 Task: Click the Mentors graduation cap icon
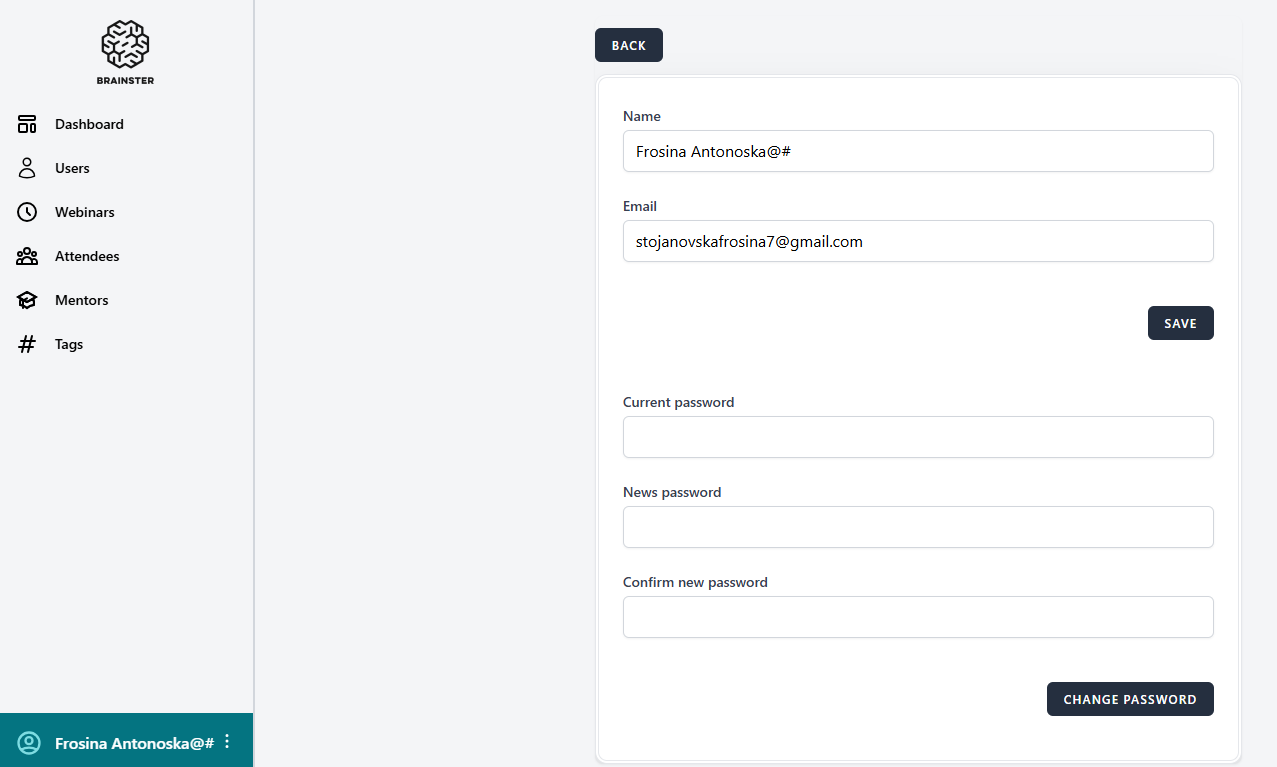pos(27,300)
